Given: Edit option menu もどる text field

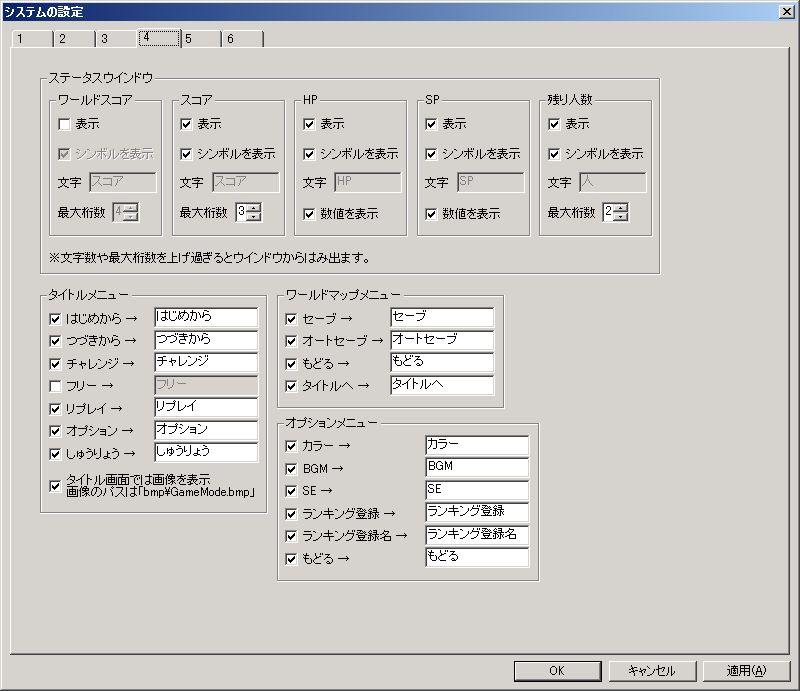Looking at the screenshot, I should pos(477,557).
